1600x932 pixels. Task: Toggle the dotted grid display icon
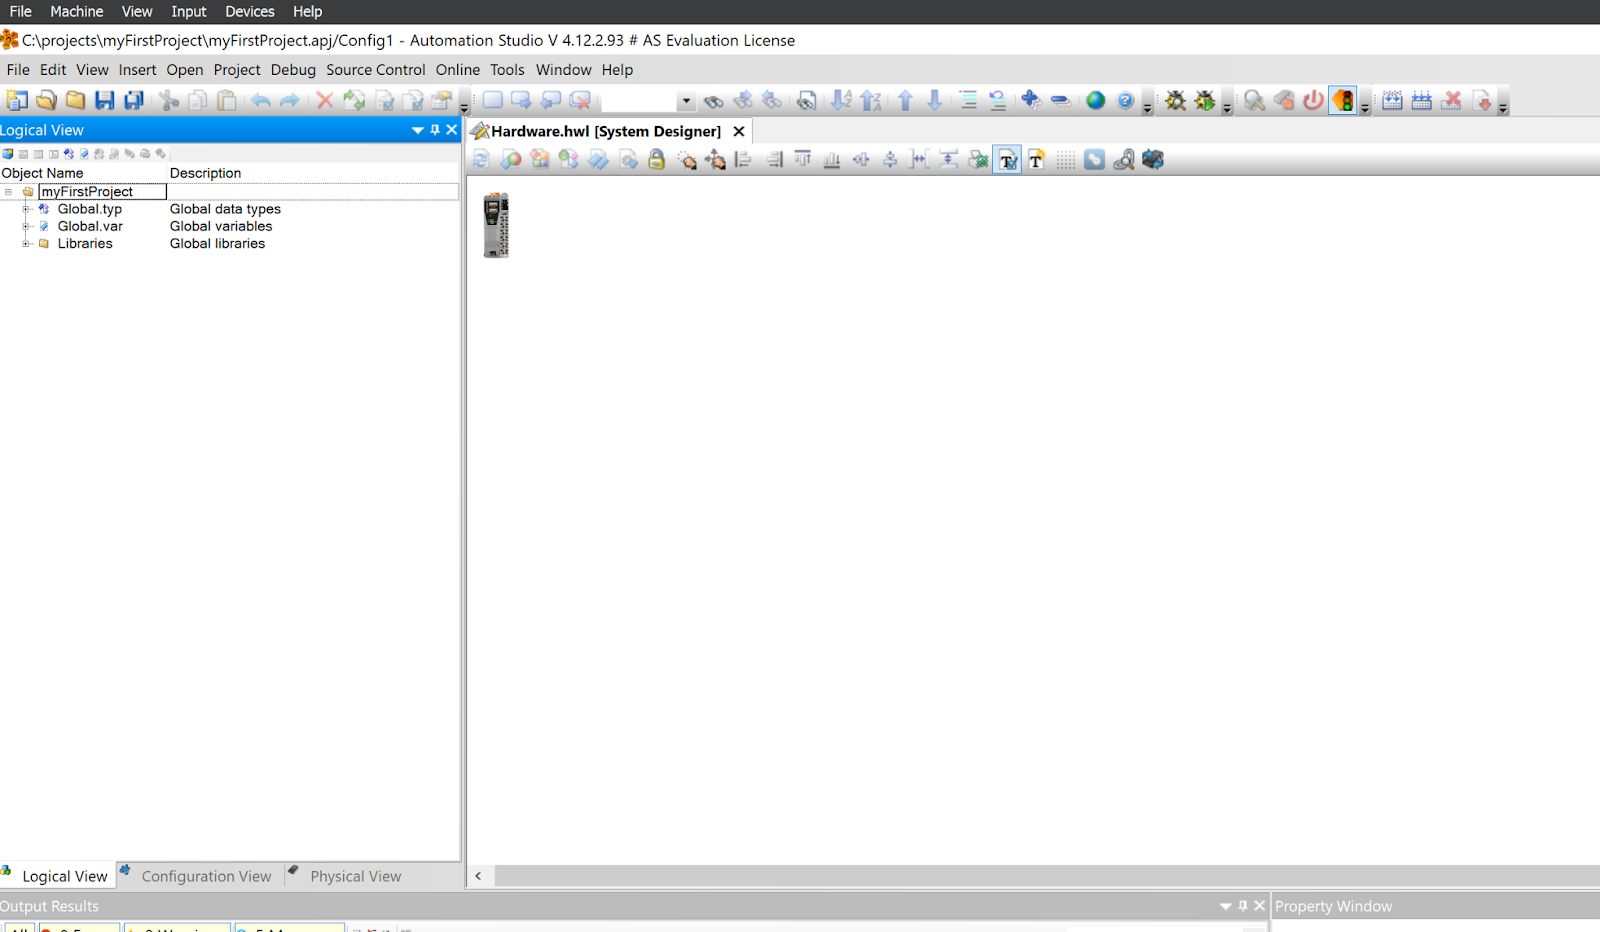tap(1066, 160)
